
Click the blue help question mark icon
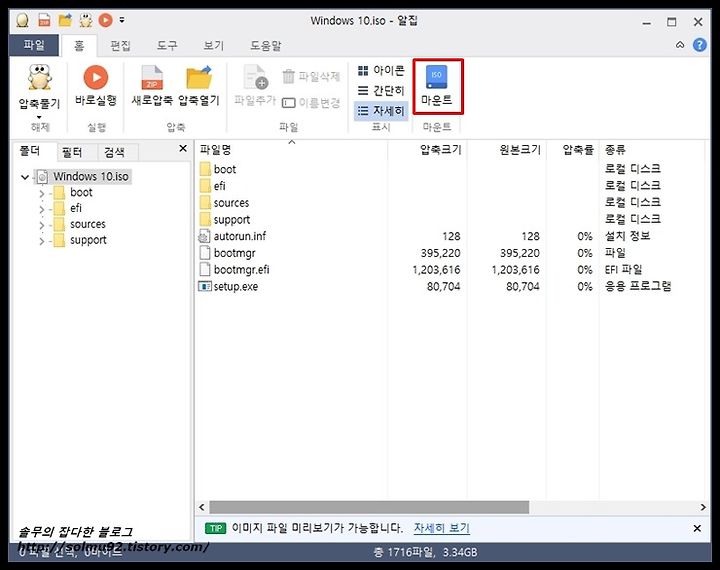699,45
